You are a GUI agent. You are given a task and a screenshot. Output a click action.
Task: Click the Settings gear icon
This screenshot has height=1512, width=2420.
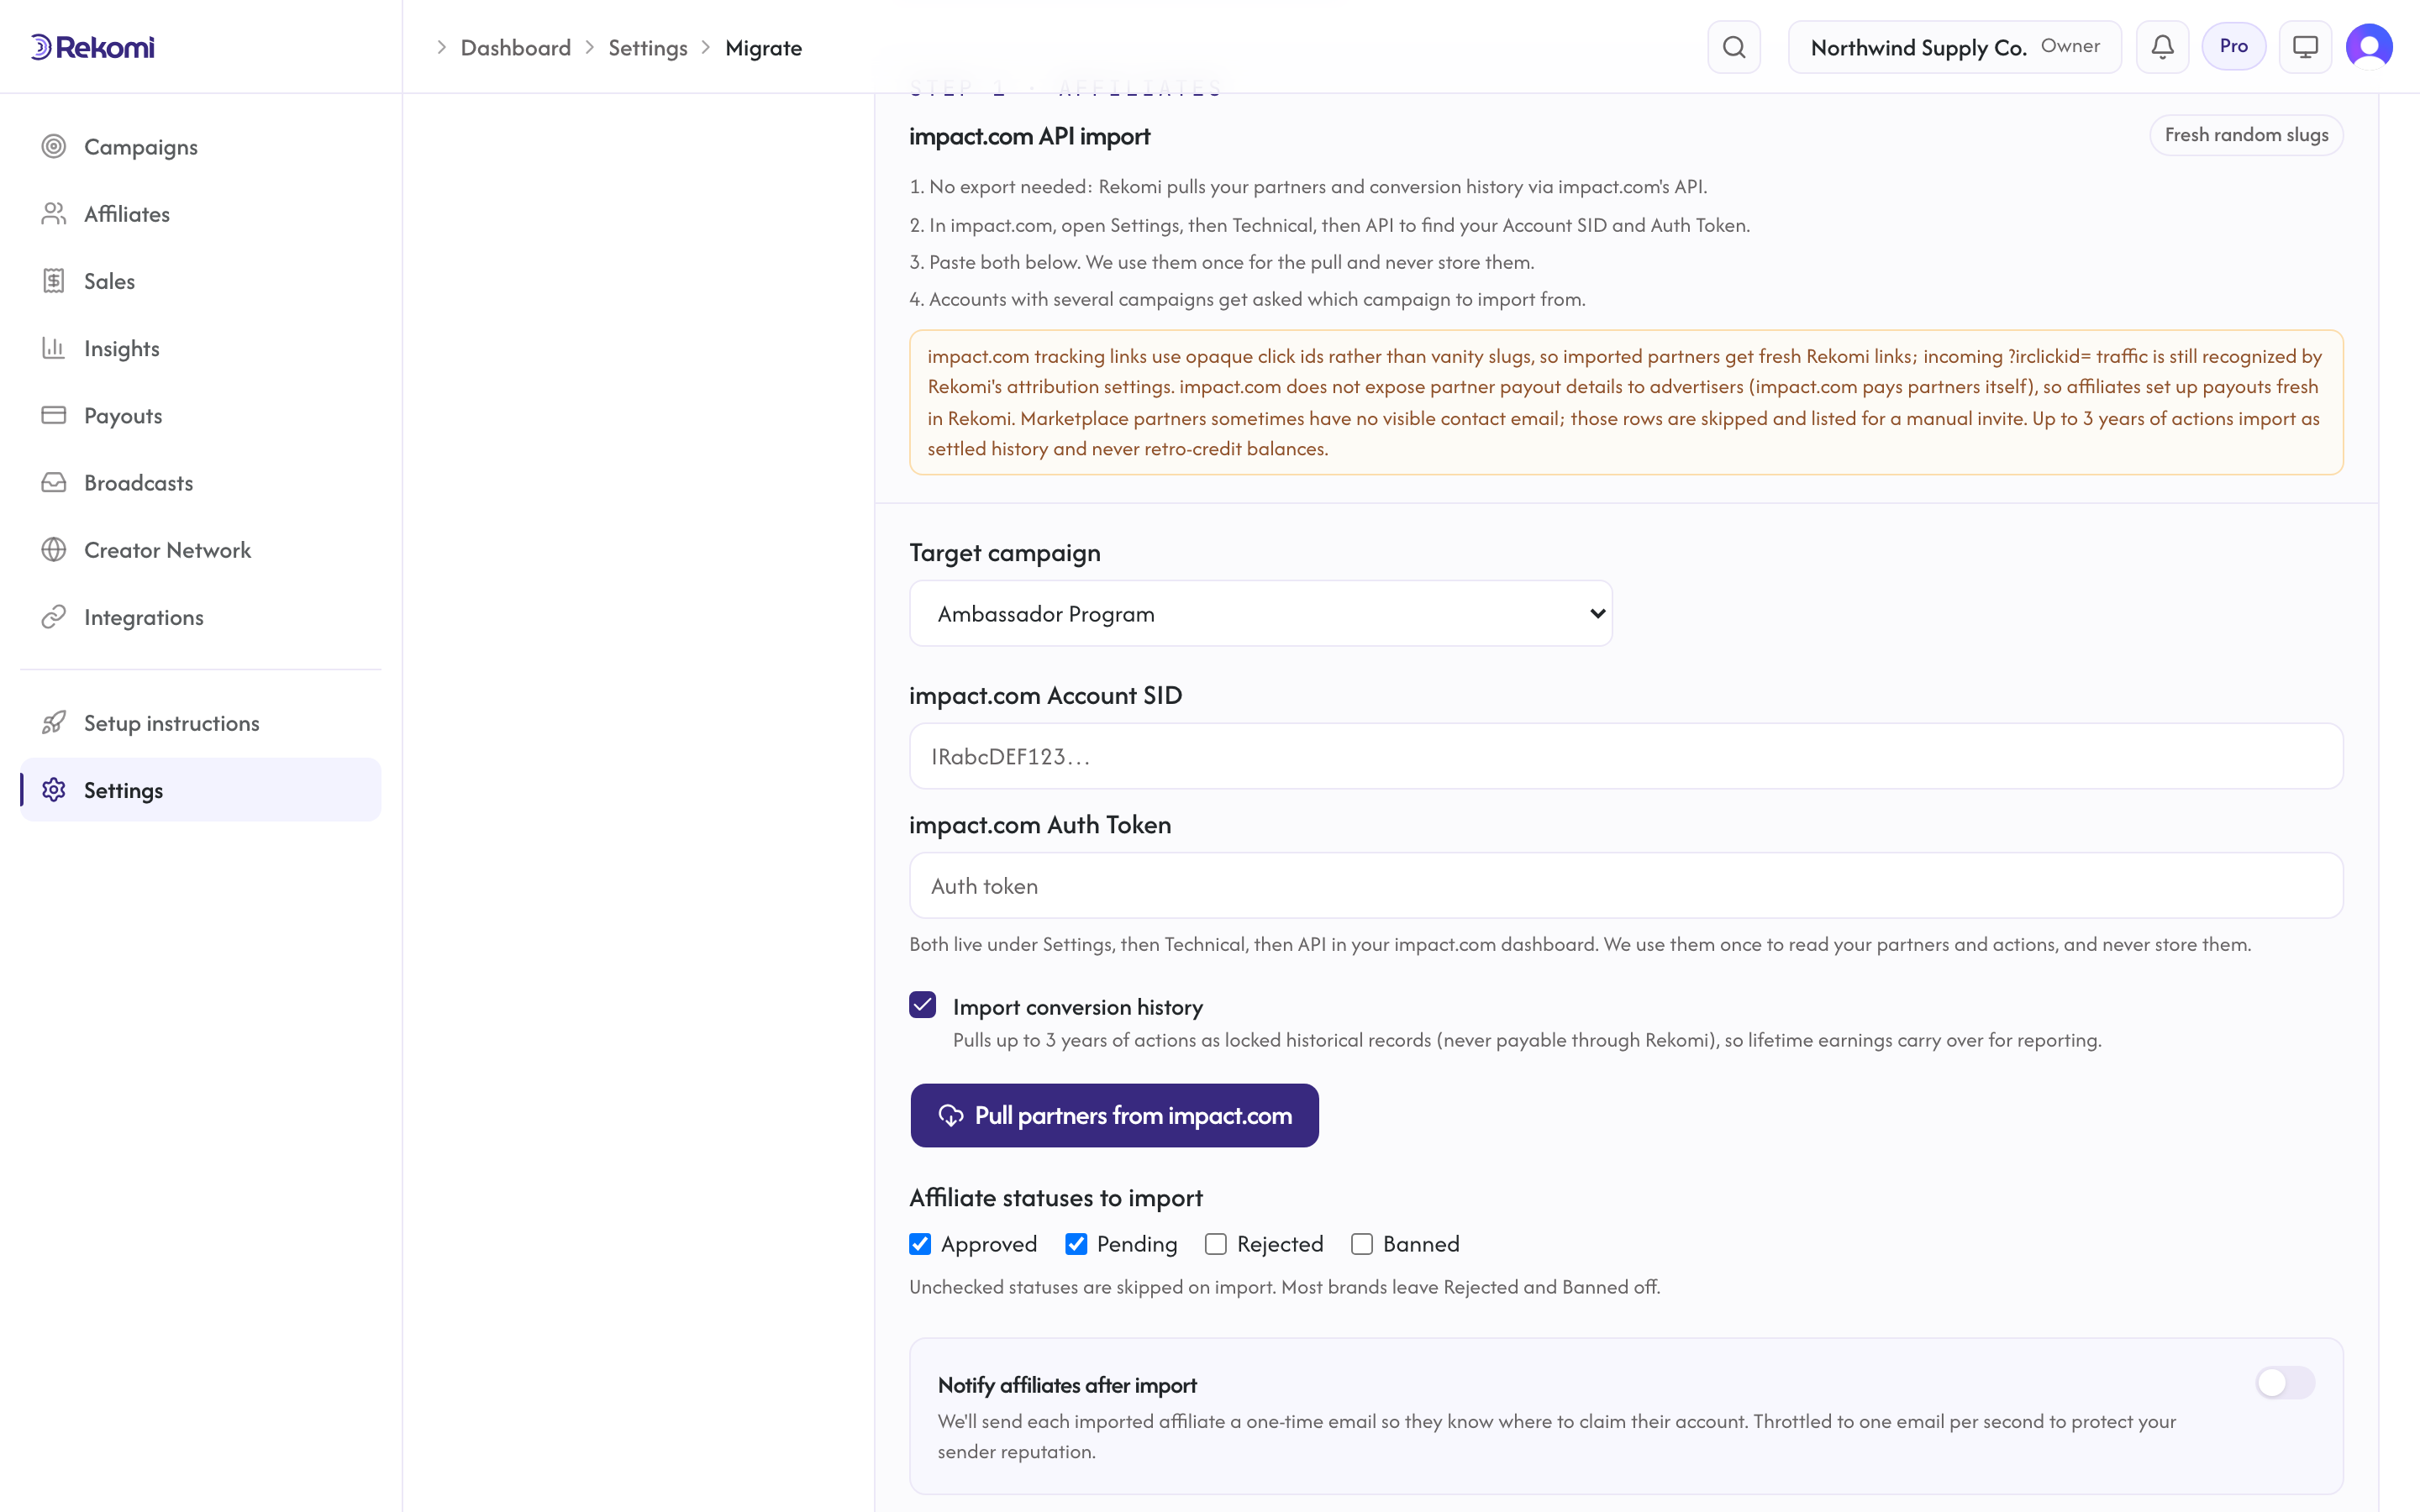click(54, 789)
